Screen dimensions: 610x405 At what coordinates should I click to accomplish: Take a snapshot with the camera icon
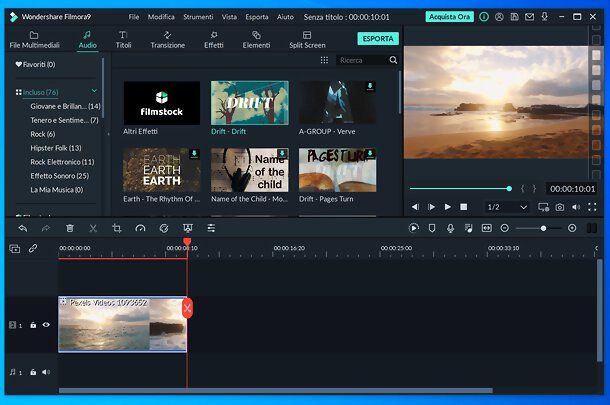click(x=559, y=207)
